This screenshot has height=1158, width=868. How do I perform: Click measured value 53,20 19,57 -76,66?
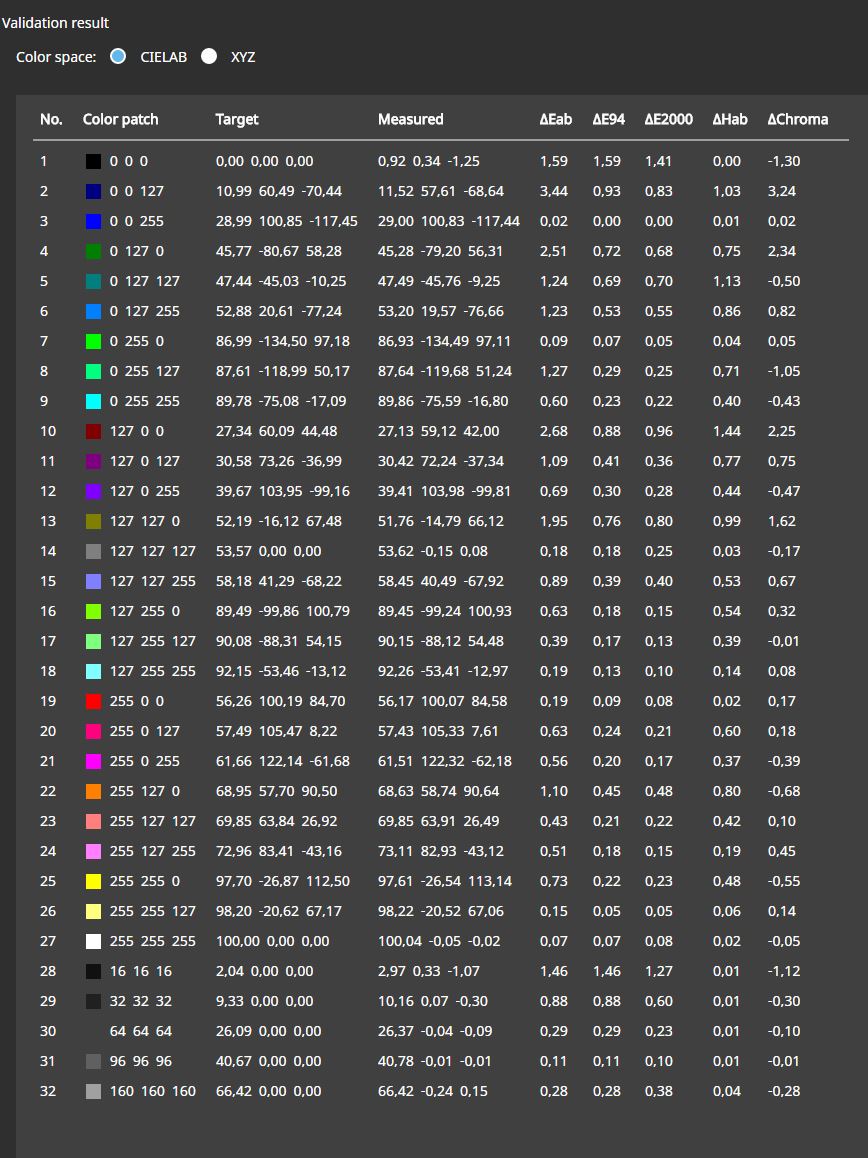click(442, 311)
